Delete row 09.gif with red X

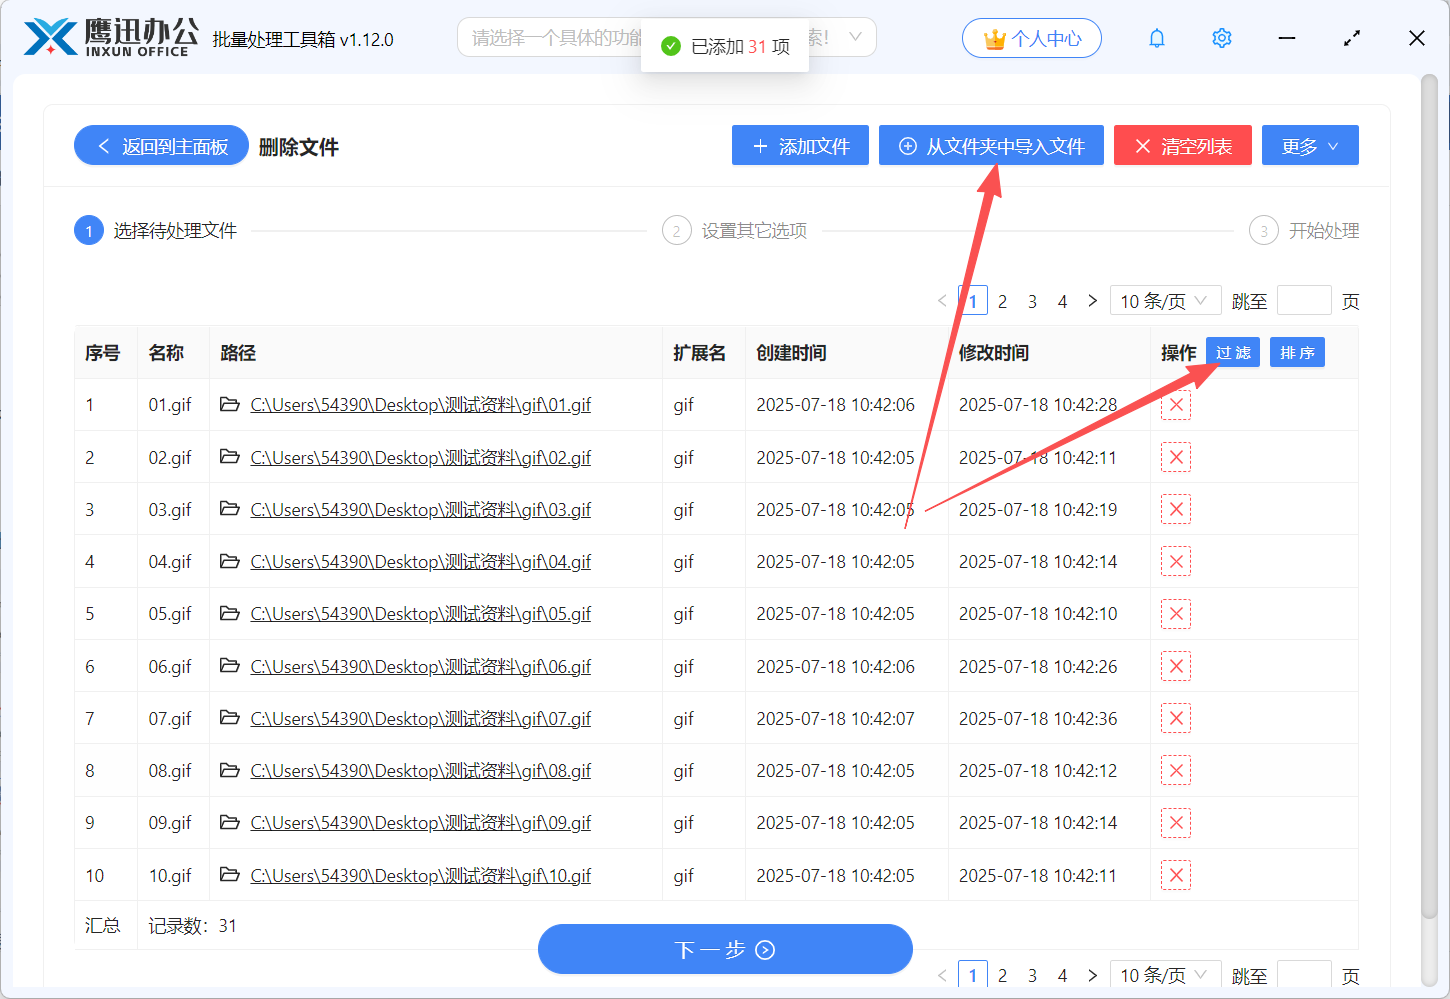(x=1176, y=823)
